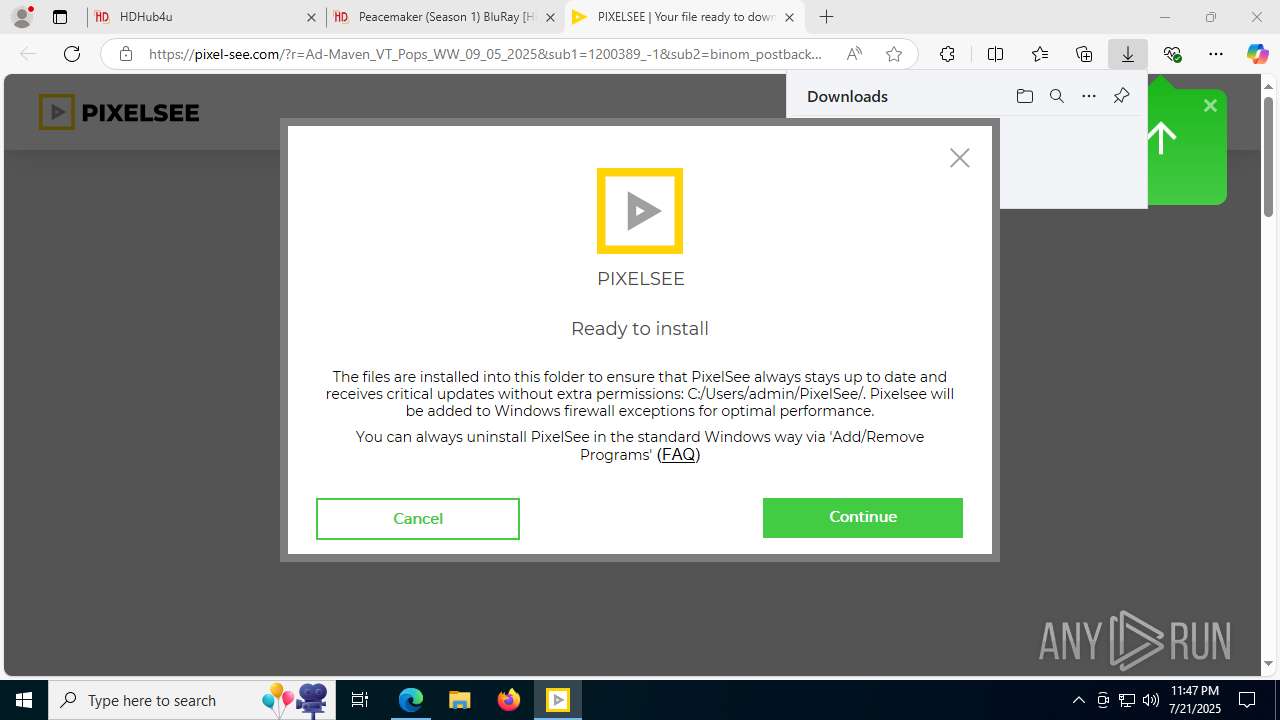Refresh the current page
Screen dimensions: 1280x720
tap(72, 54)
